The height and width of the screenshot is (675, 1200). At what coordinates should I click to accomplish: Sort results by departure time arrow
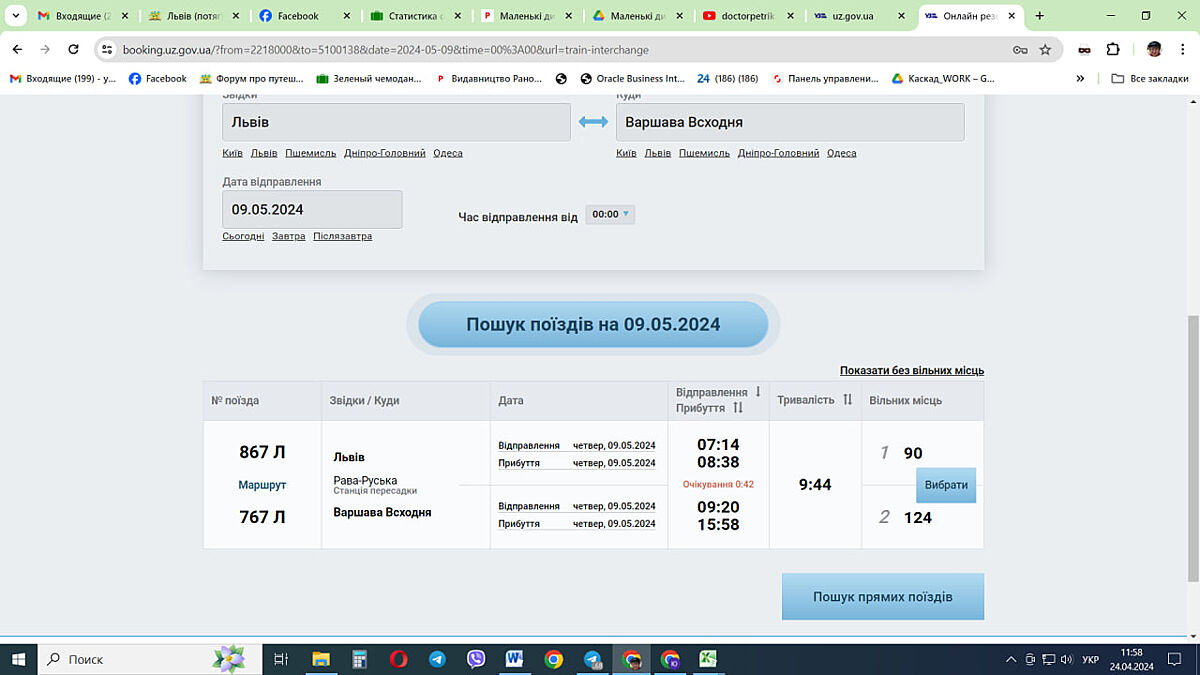tap(758, 392)
